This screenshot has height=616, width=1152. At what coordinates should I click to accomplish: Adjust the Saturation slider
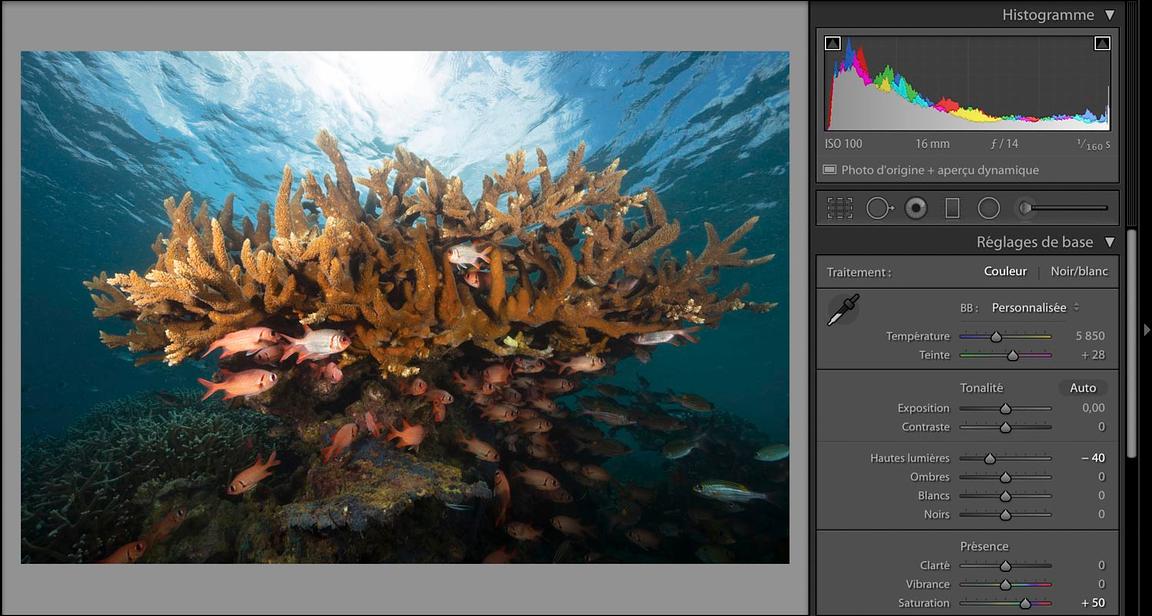[1005, 603]
